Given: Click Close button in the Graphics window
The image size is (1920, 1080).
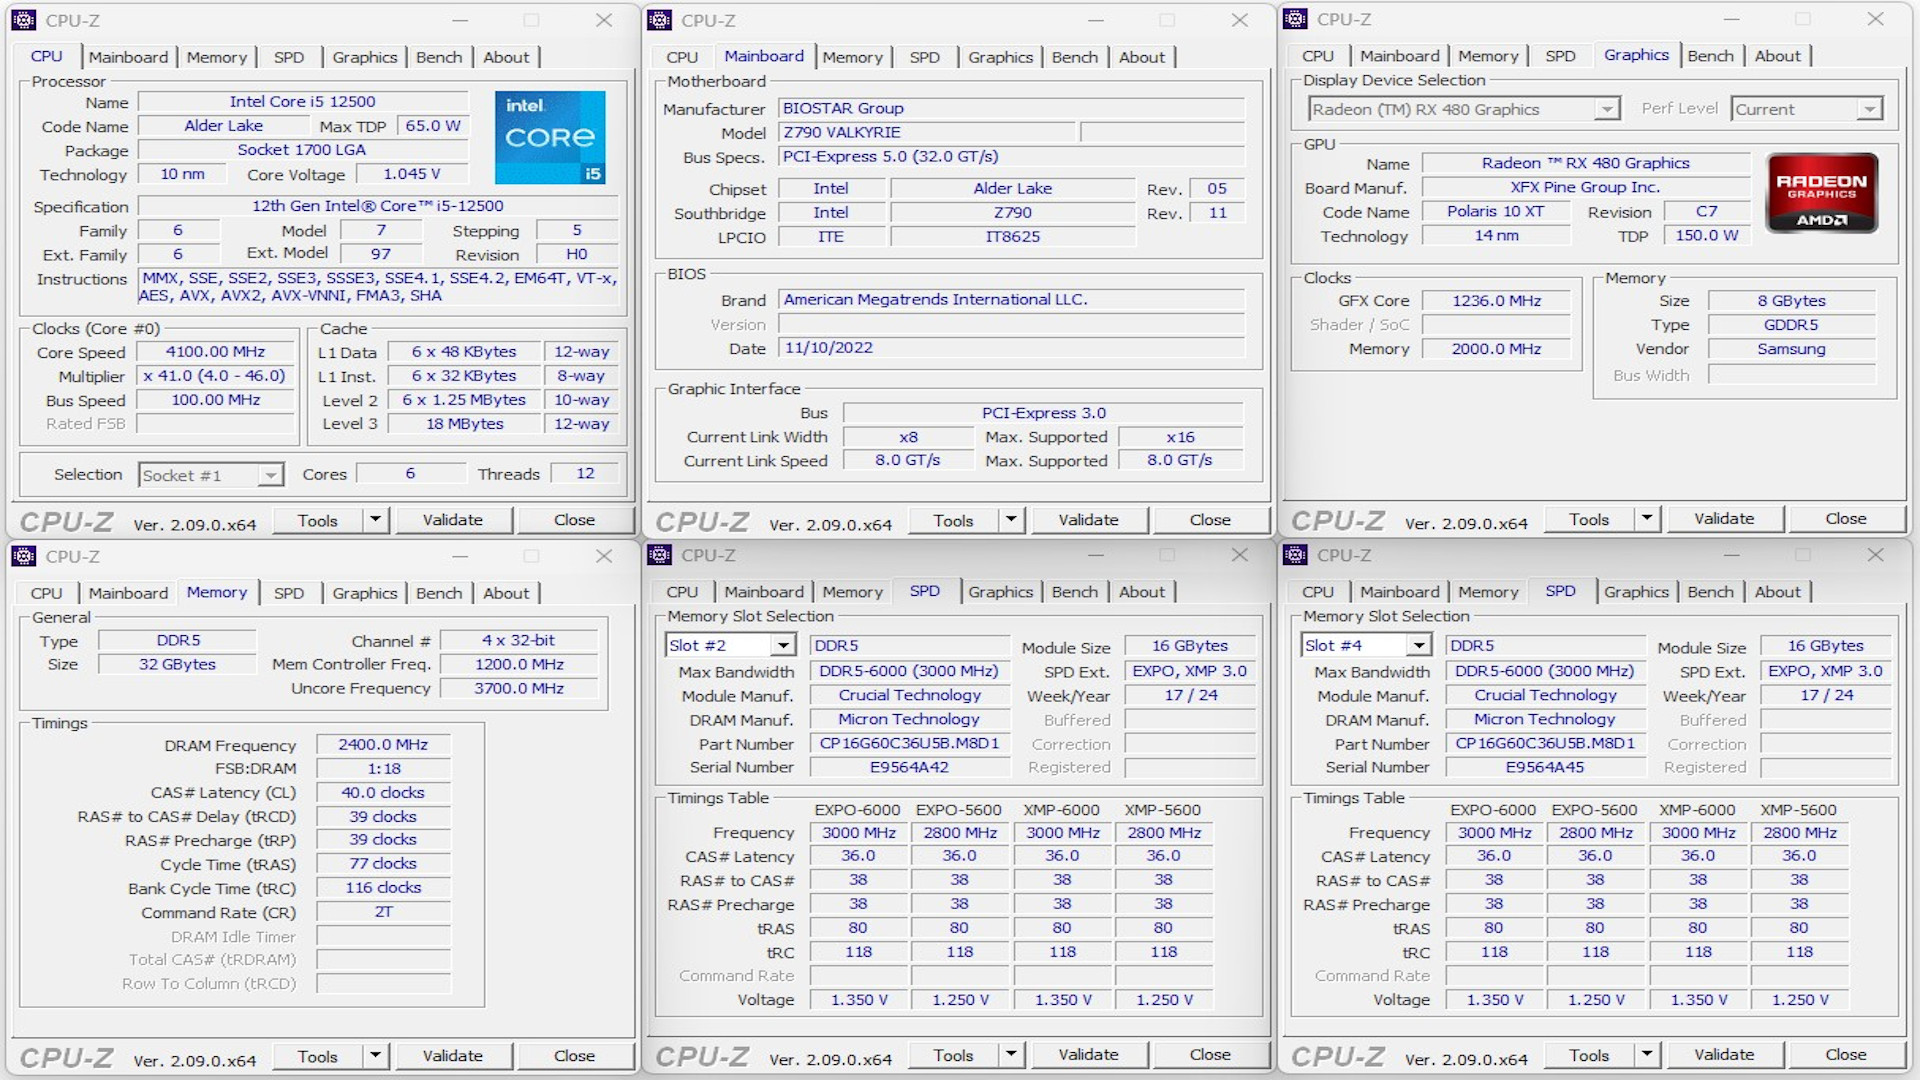Looking at the screenshot, I should 1845,519.
